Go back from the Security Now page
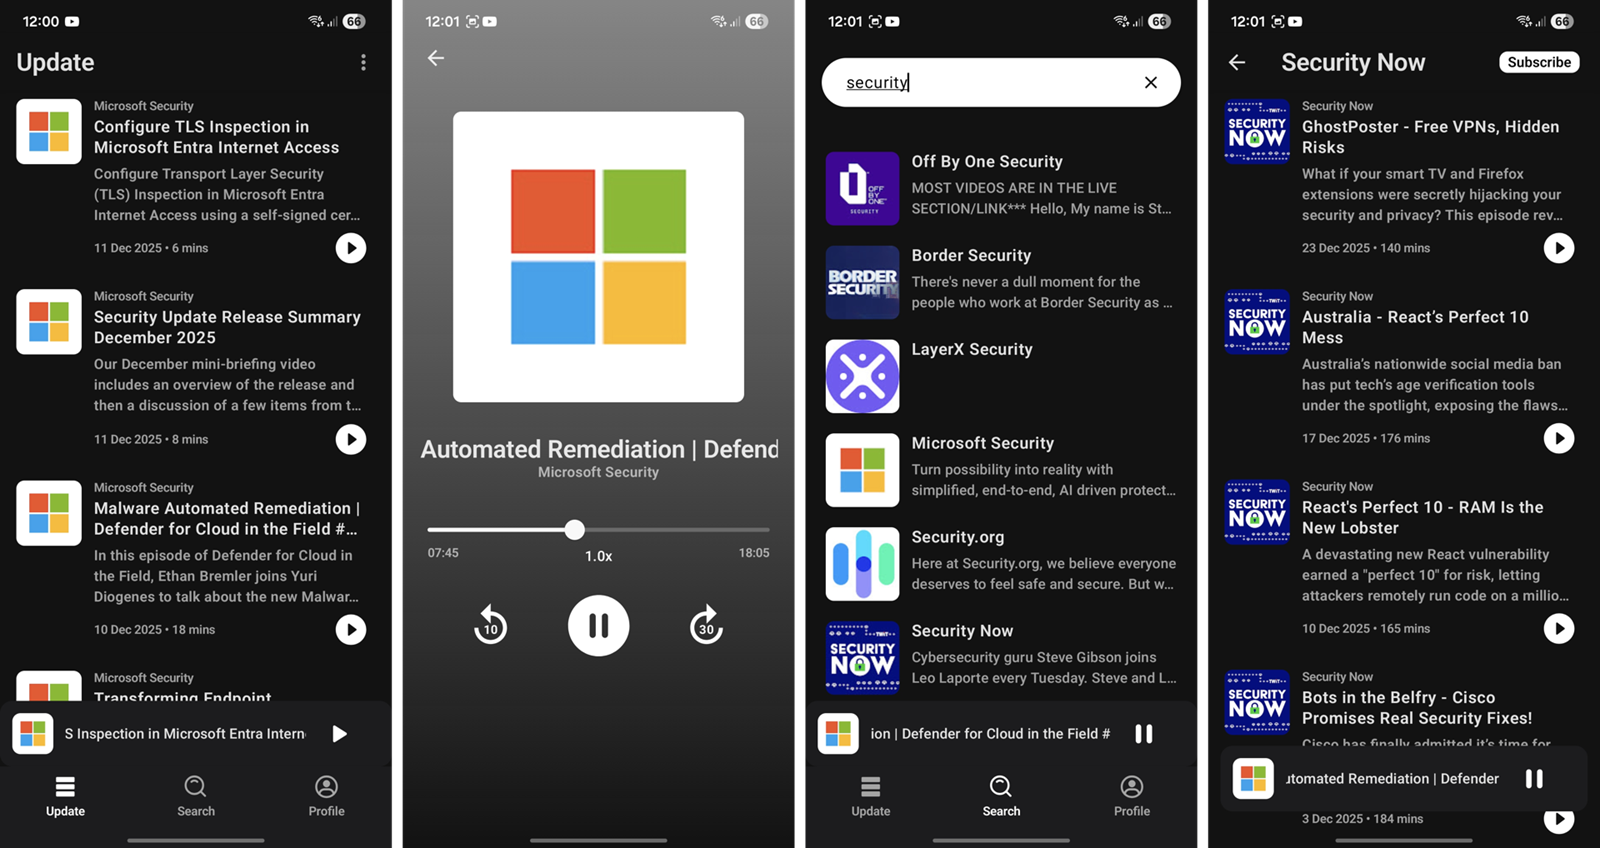1600x848 pixels. coord(1237,63)
